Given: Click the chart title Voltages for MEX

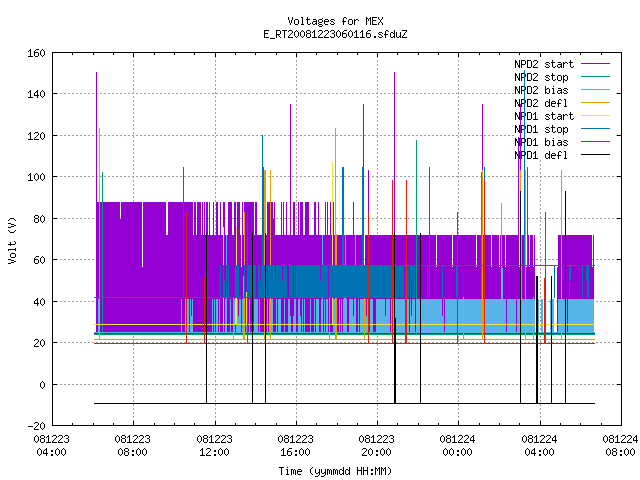Looking at the screenshot, I should click(x=335, y=21).
